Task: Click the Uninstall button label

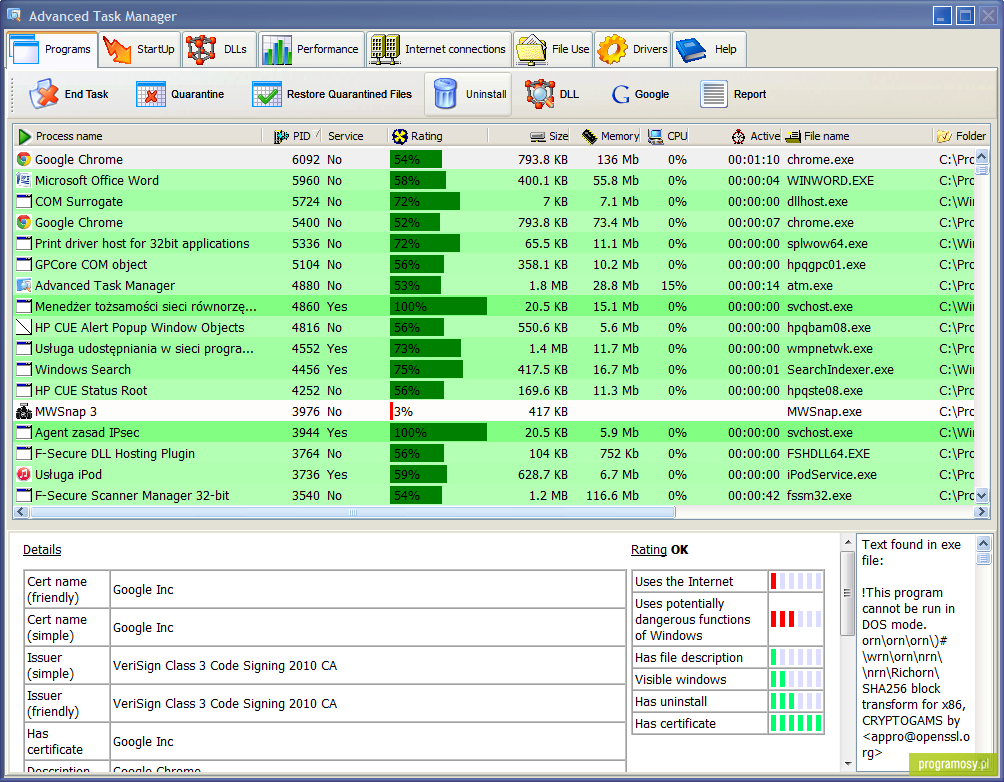Action: coord(486,94)
